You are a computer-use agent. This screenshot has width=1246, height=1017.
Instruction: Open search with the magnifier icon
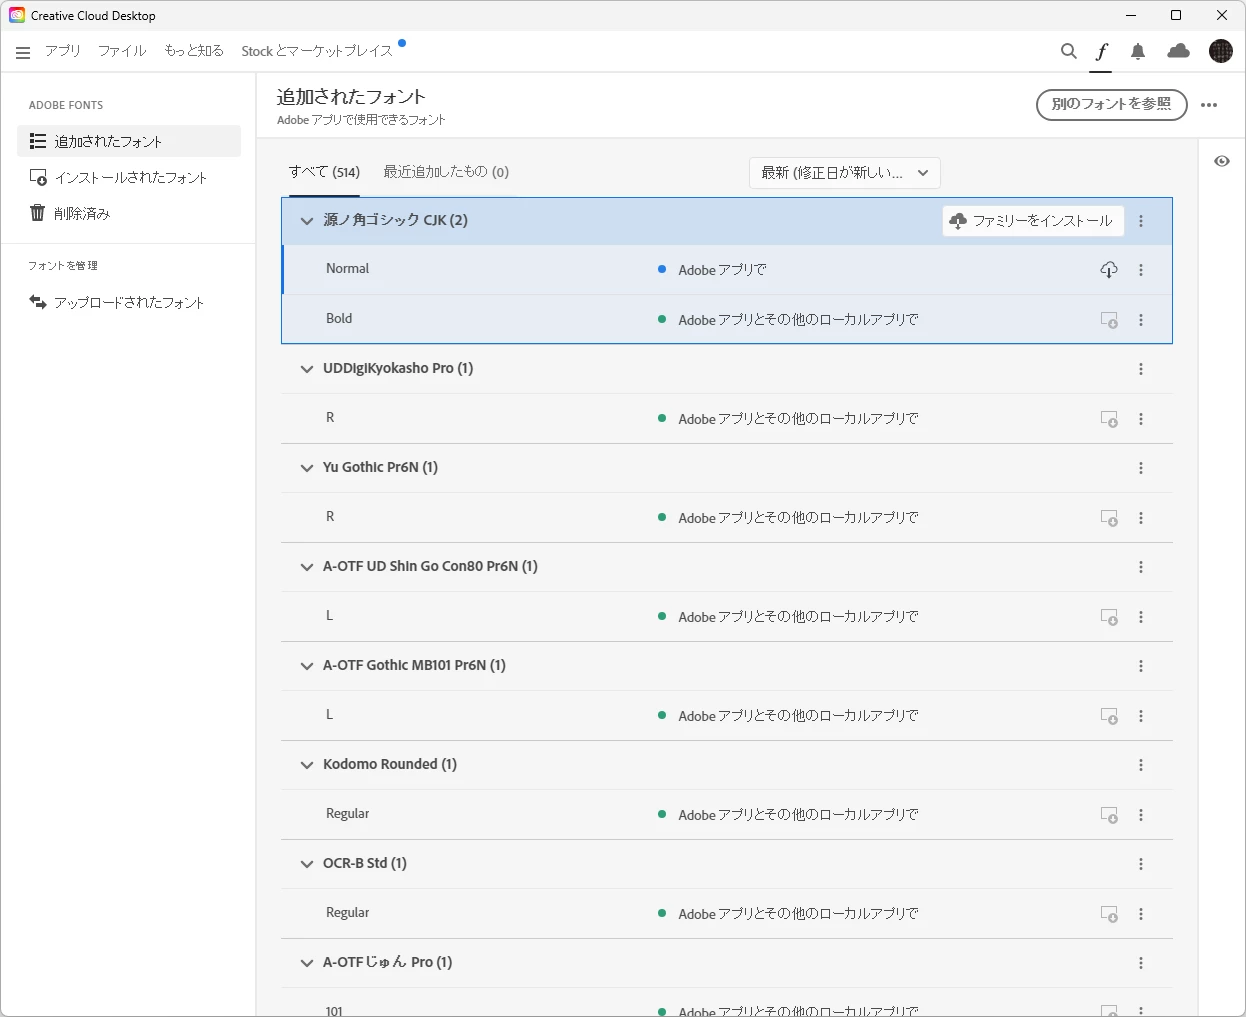[x=1069, y=51]
